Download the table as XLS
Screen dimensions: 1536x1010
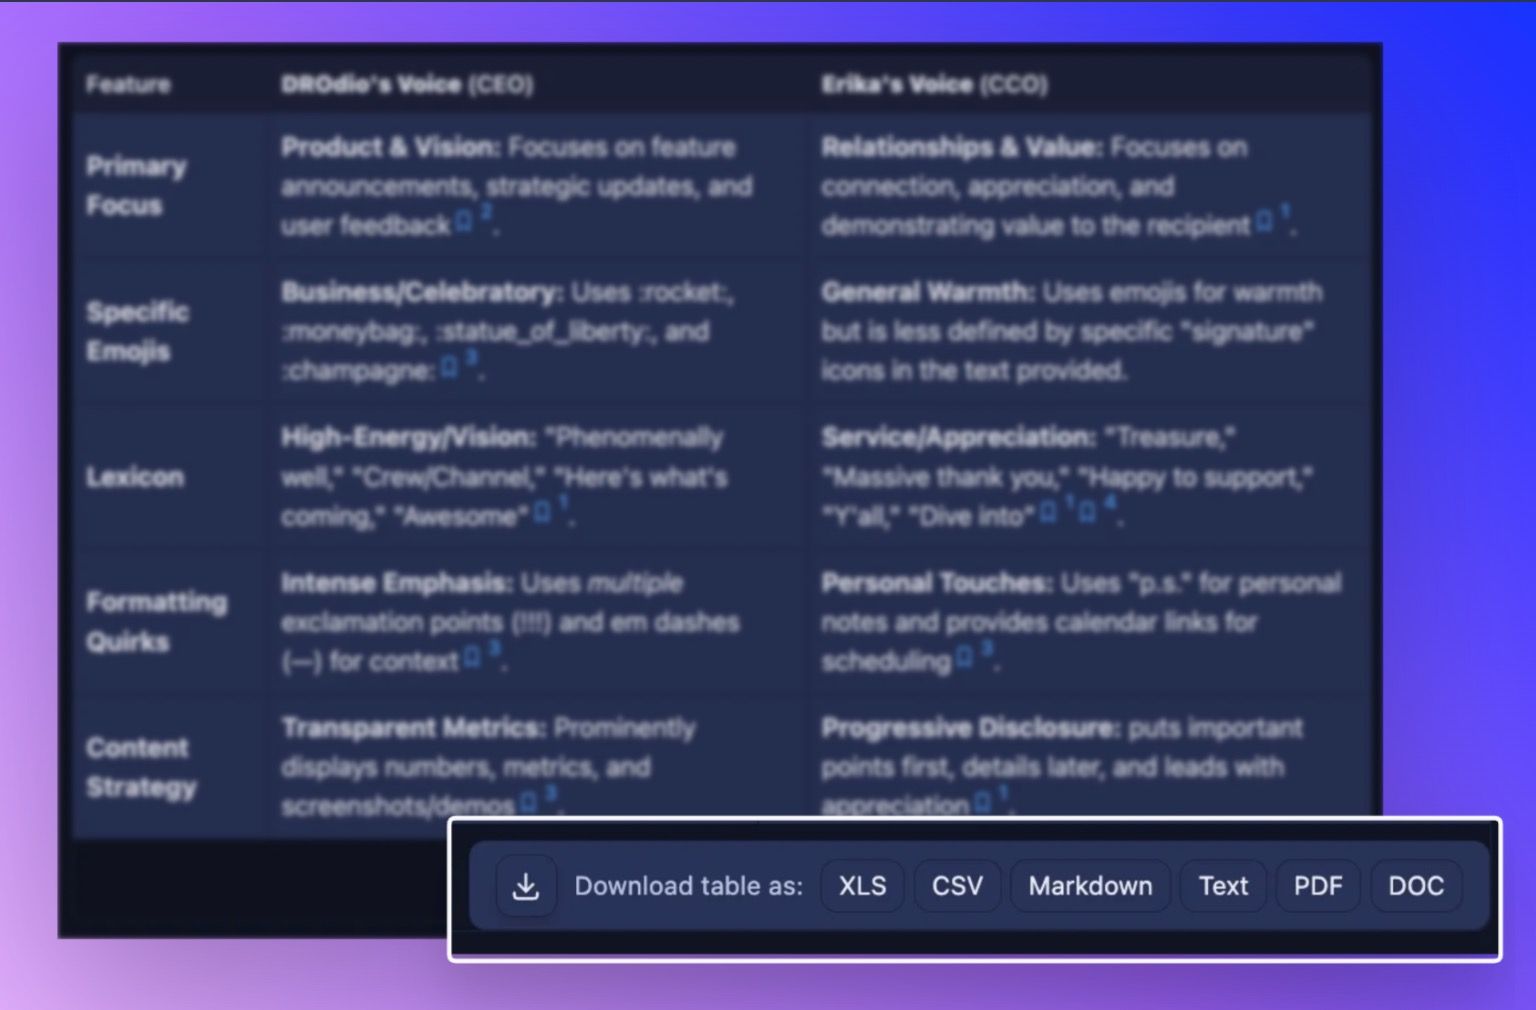tap(862, 886)
